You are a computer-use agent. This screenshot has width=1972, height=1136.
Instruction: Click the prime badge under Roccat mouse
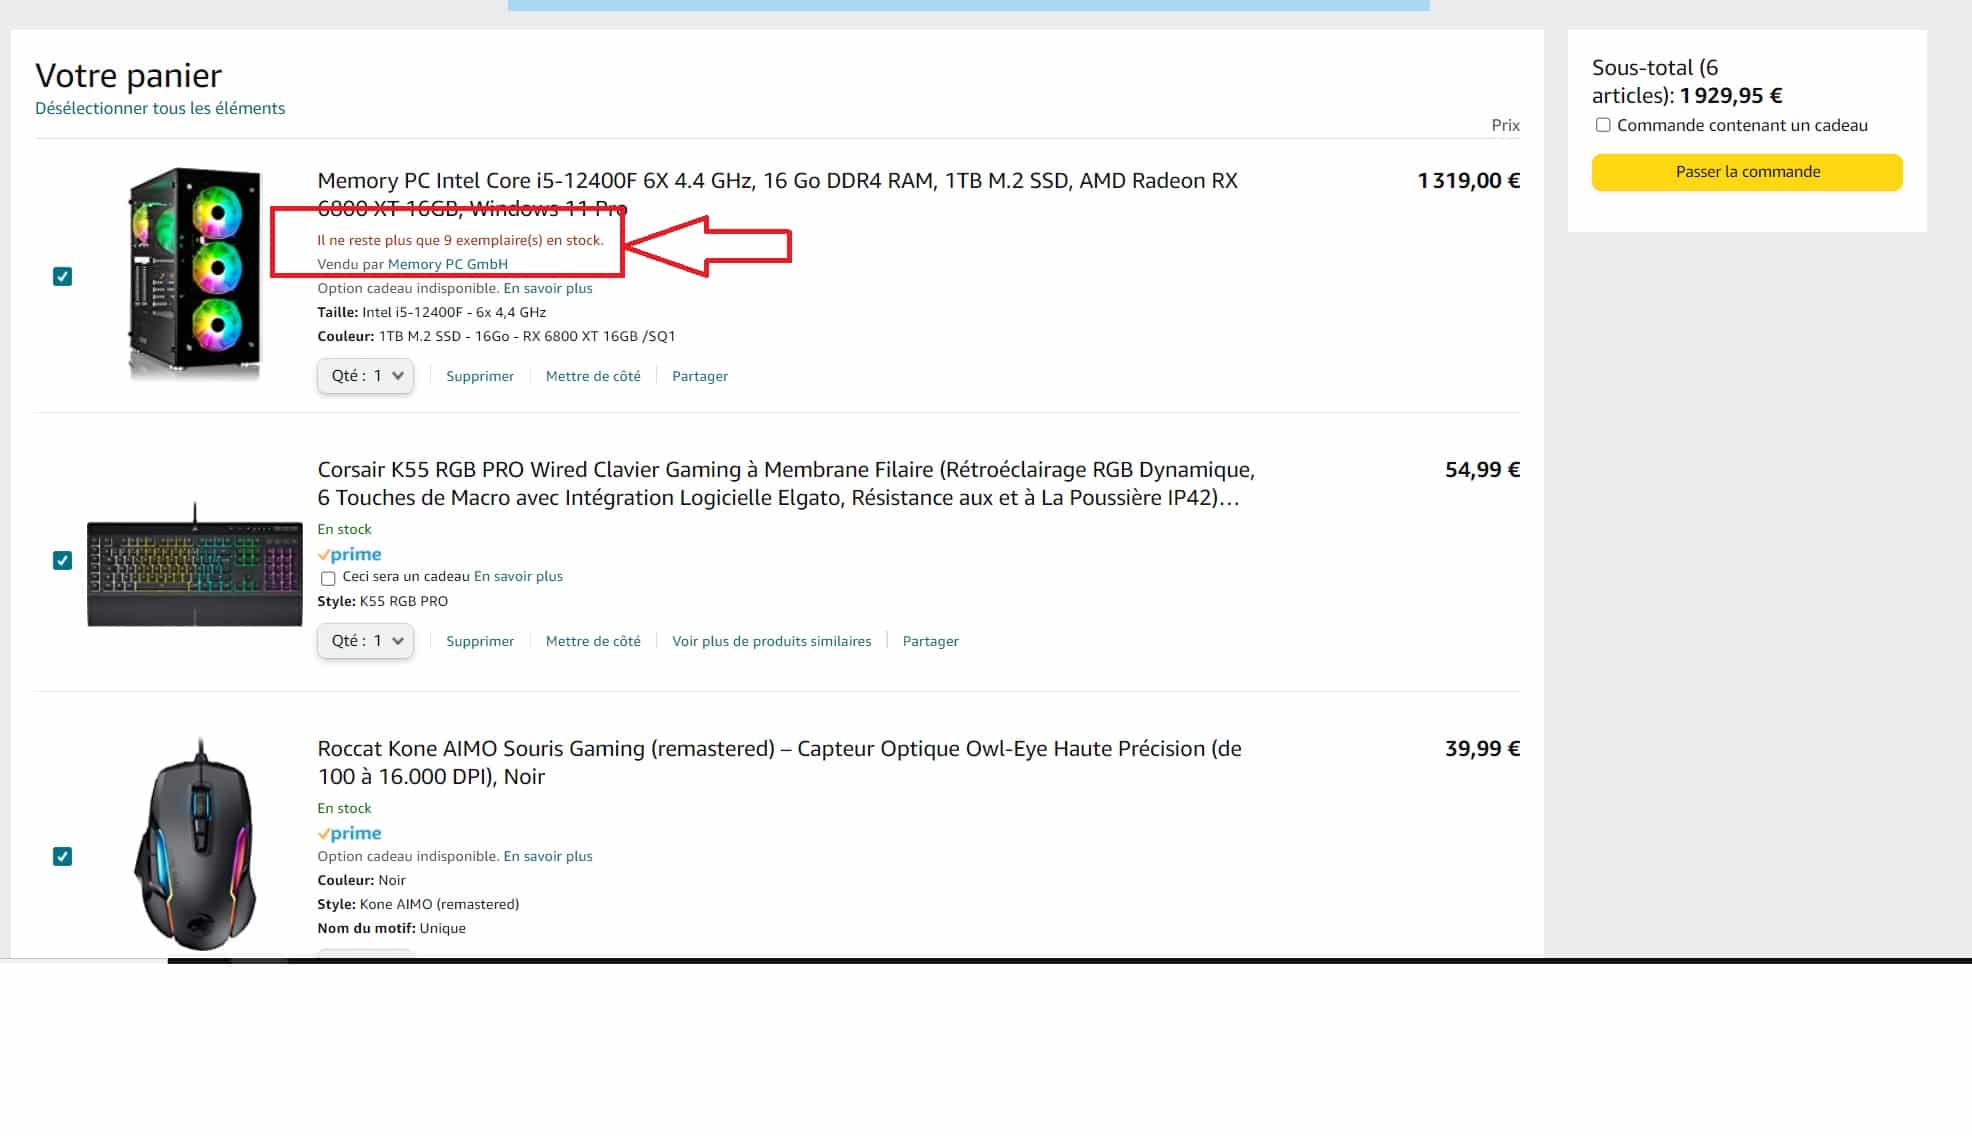tap(349, 833)
